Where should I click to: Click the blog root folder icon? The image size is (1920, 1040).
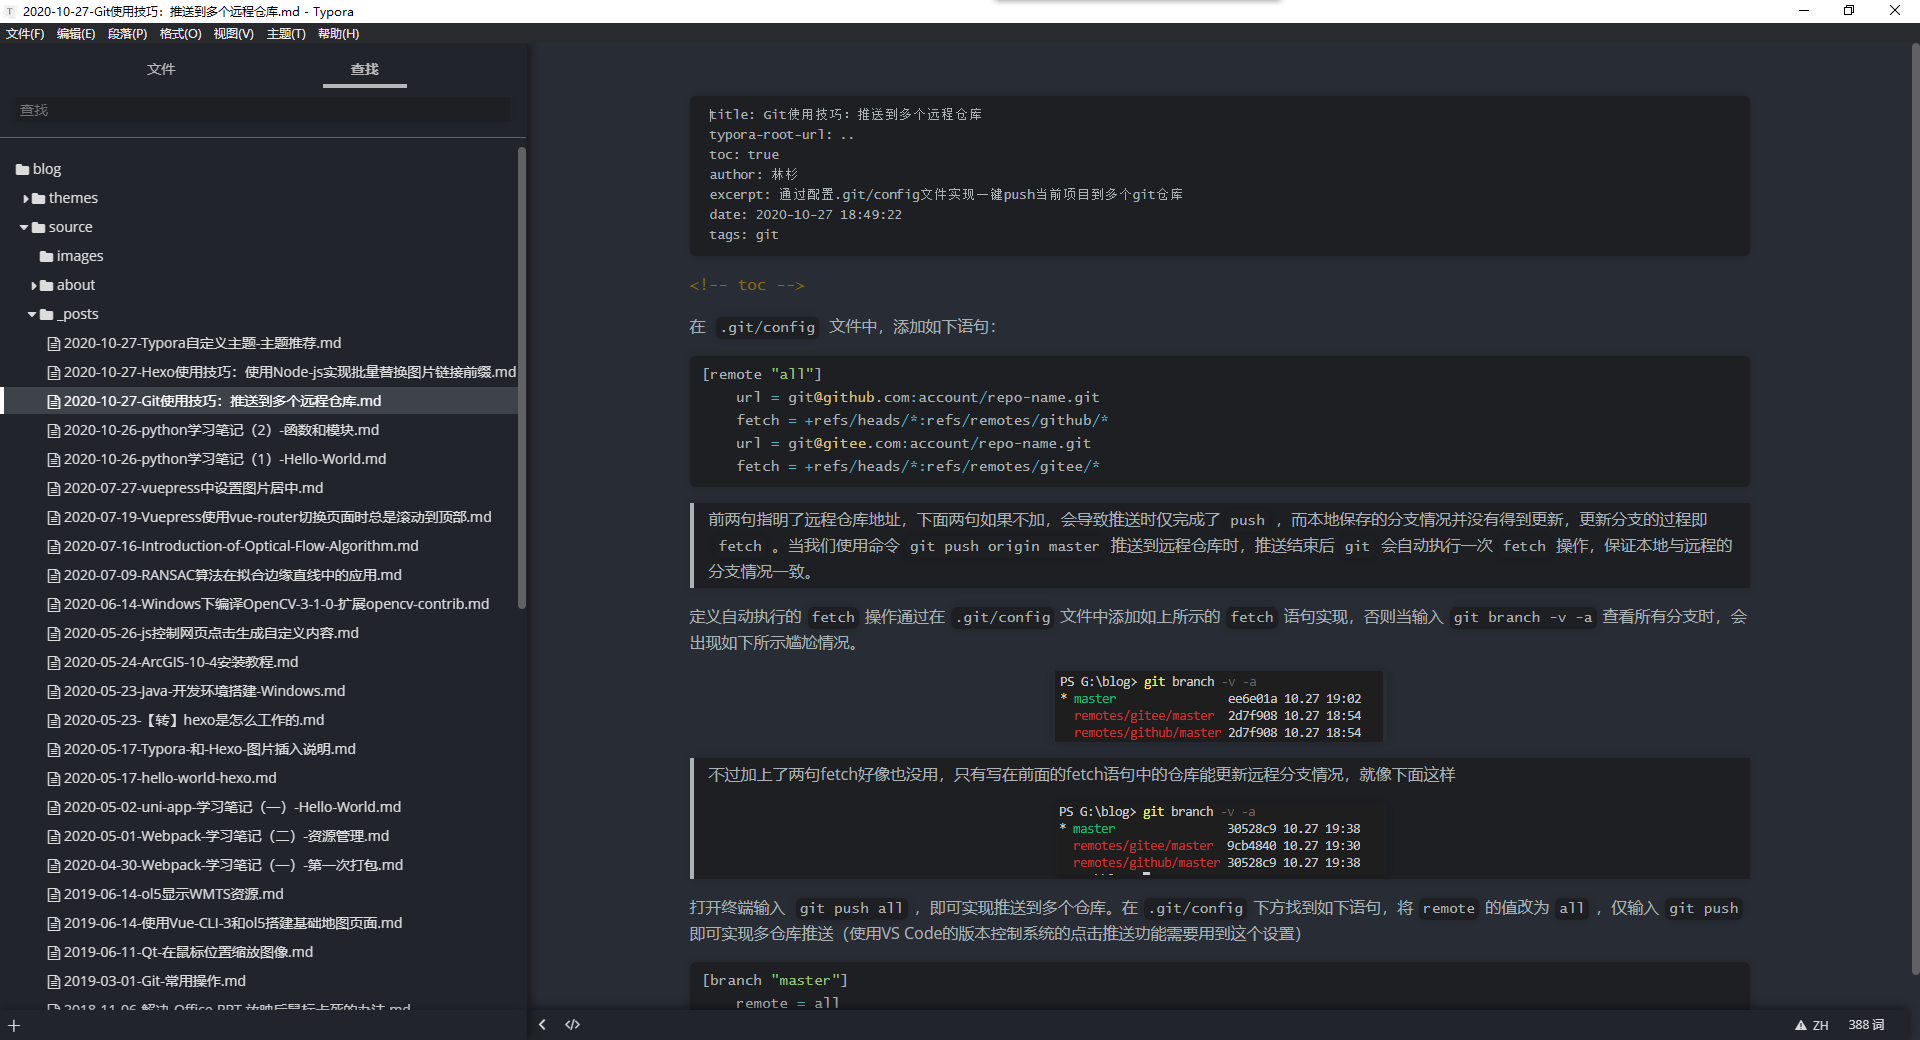(x=22, y=170)
